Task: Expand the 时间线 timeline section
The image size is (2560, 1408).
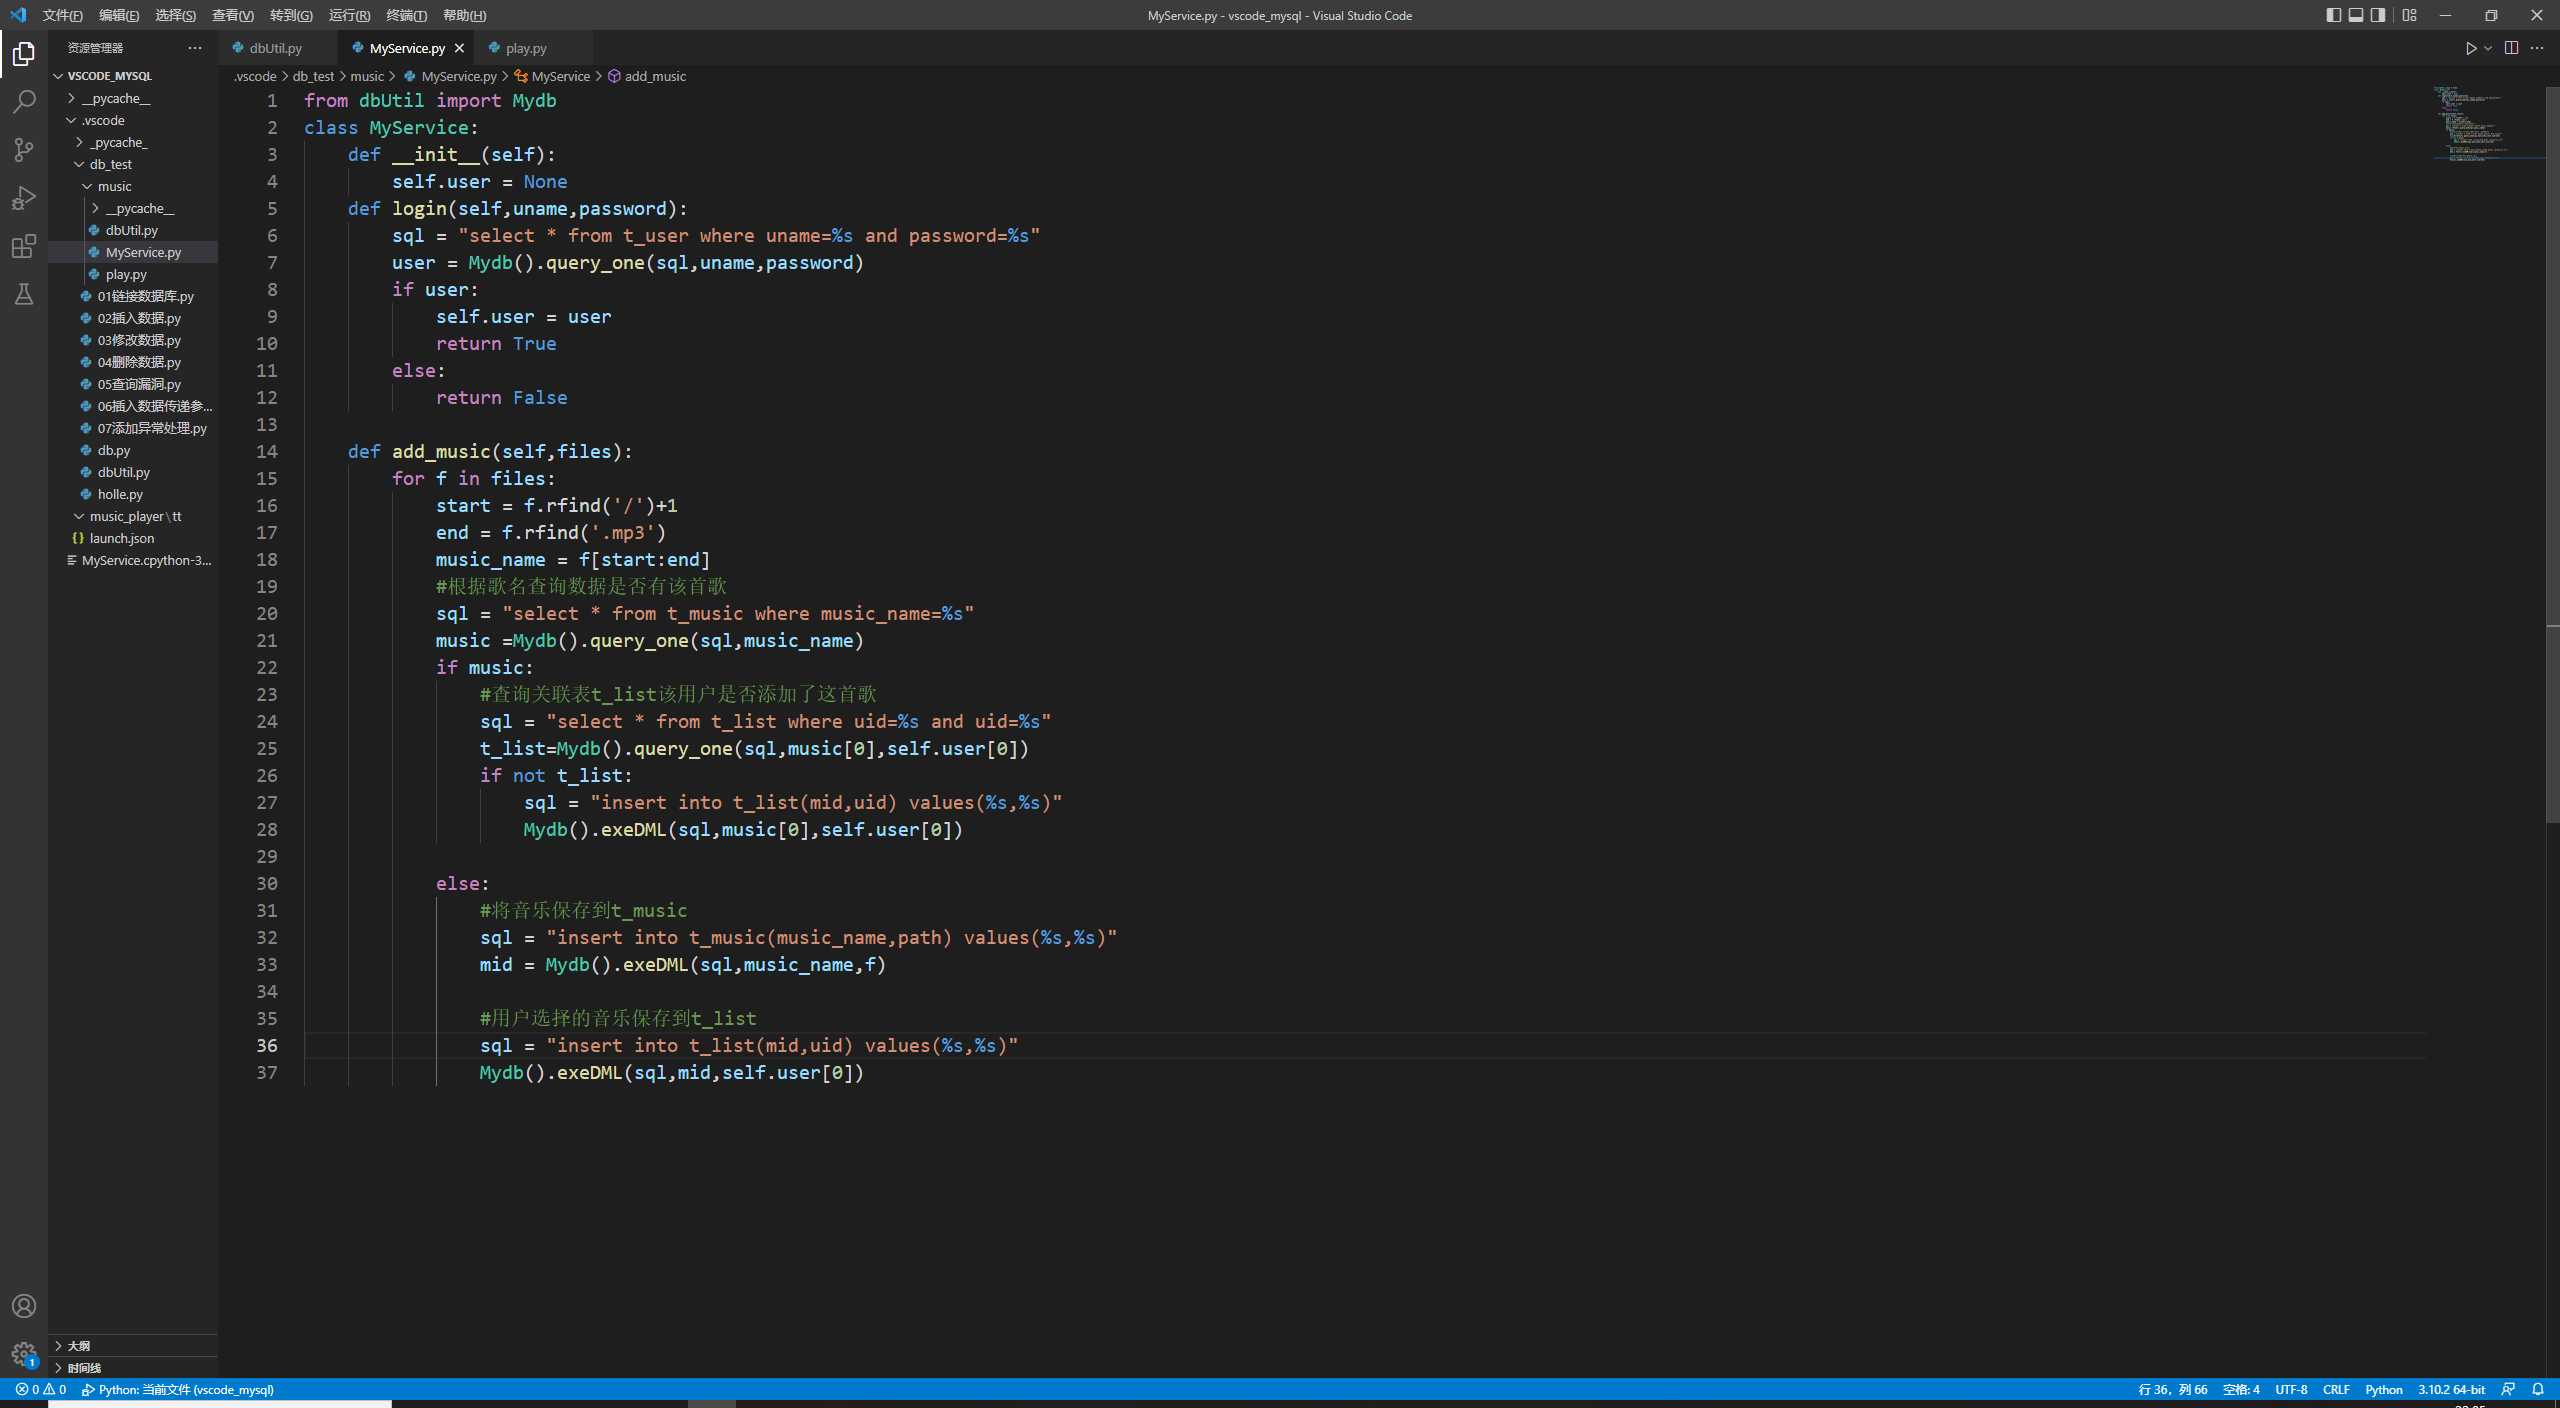Action: pyautogui.click(x=133, y=1368)
